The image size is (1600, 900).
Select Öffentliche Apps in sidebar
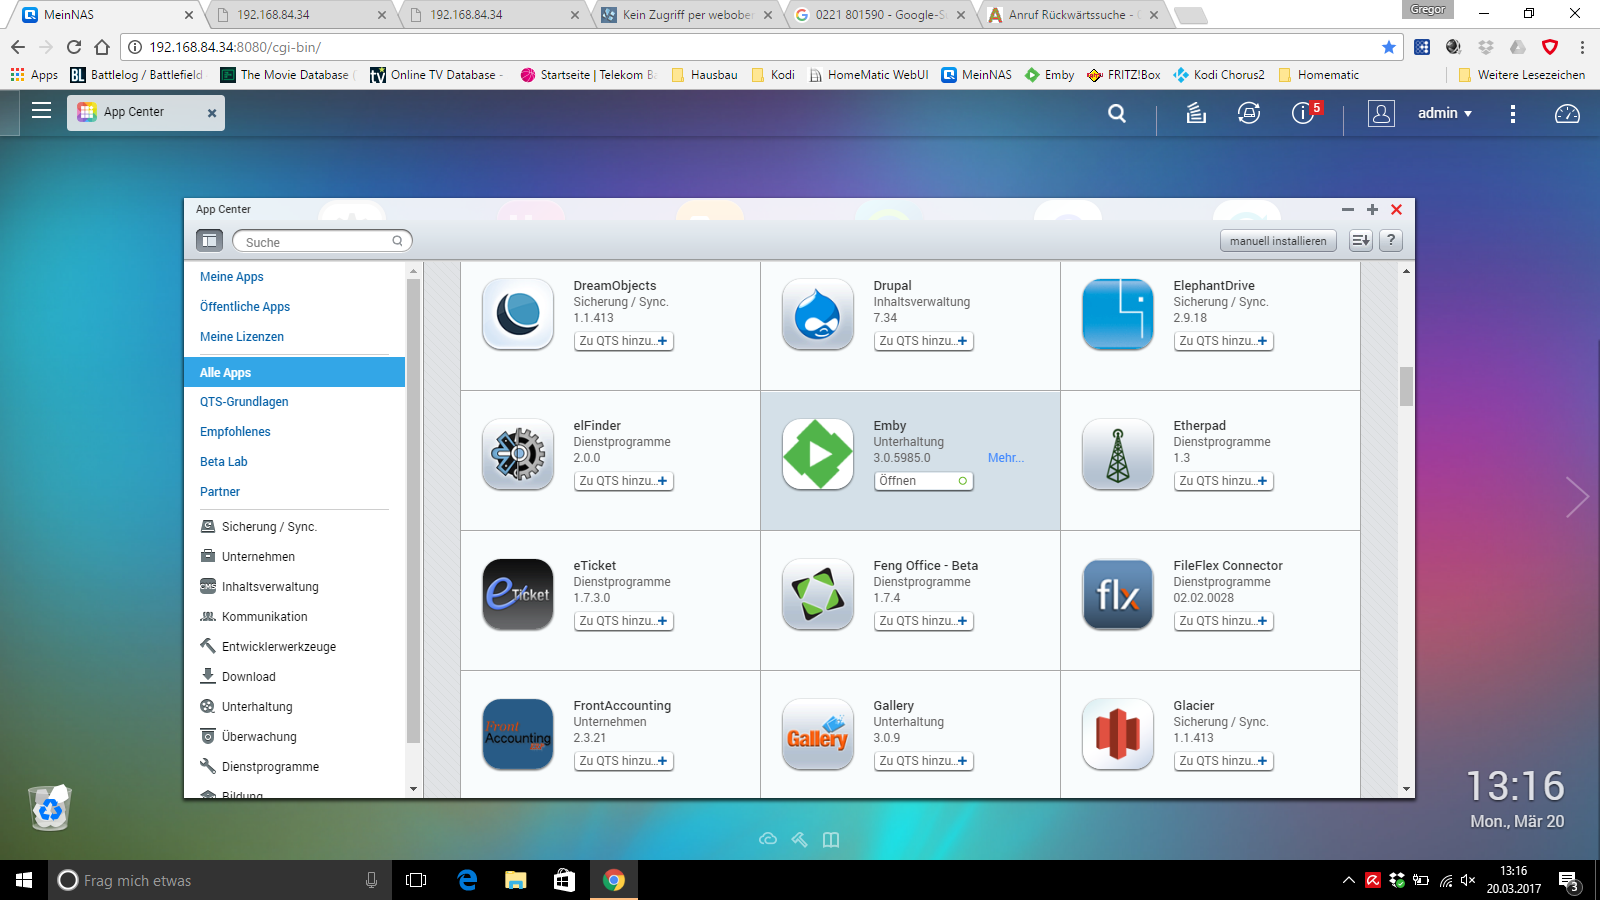point(245,307)
